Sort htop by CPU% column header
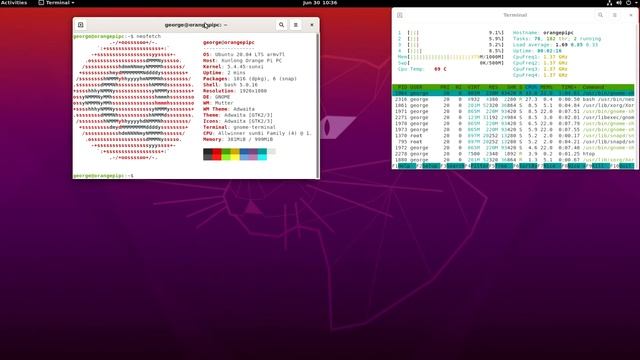 click(531, 87)
